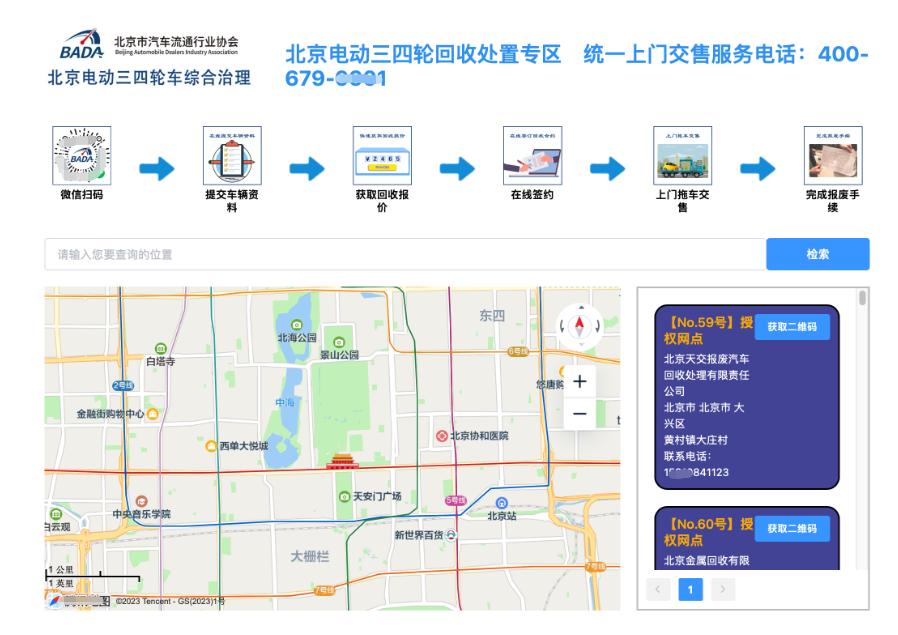Get QR code for No.60 authorized network point
898x635 pixels.
coord(795,529)
